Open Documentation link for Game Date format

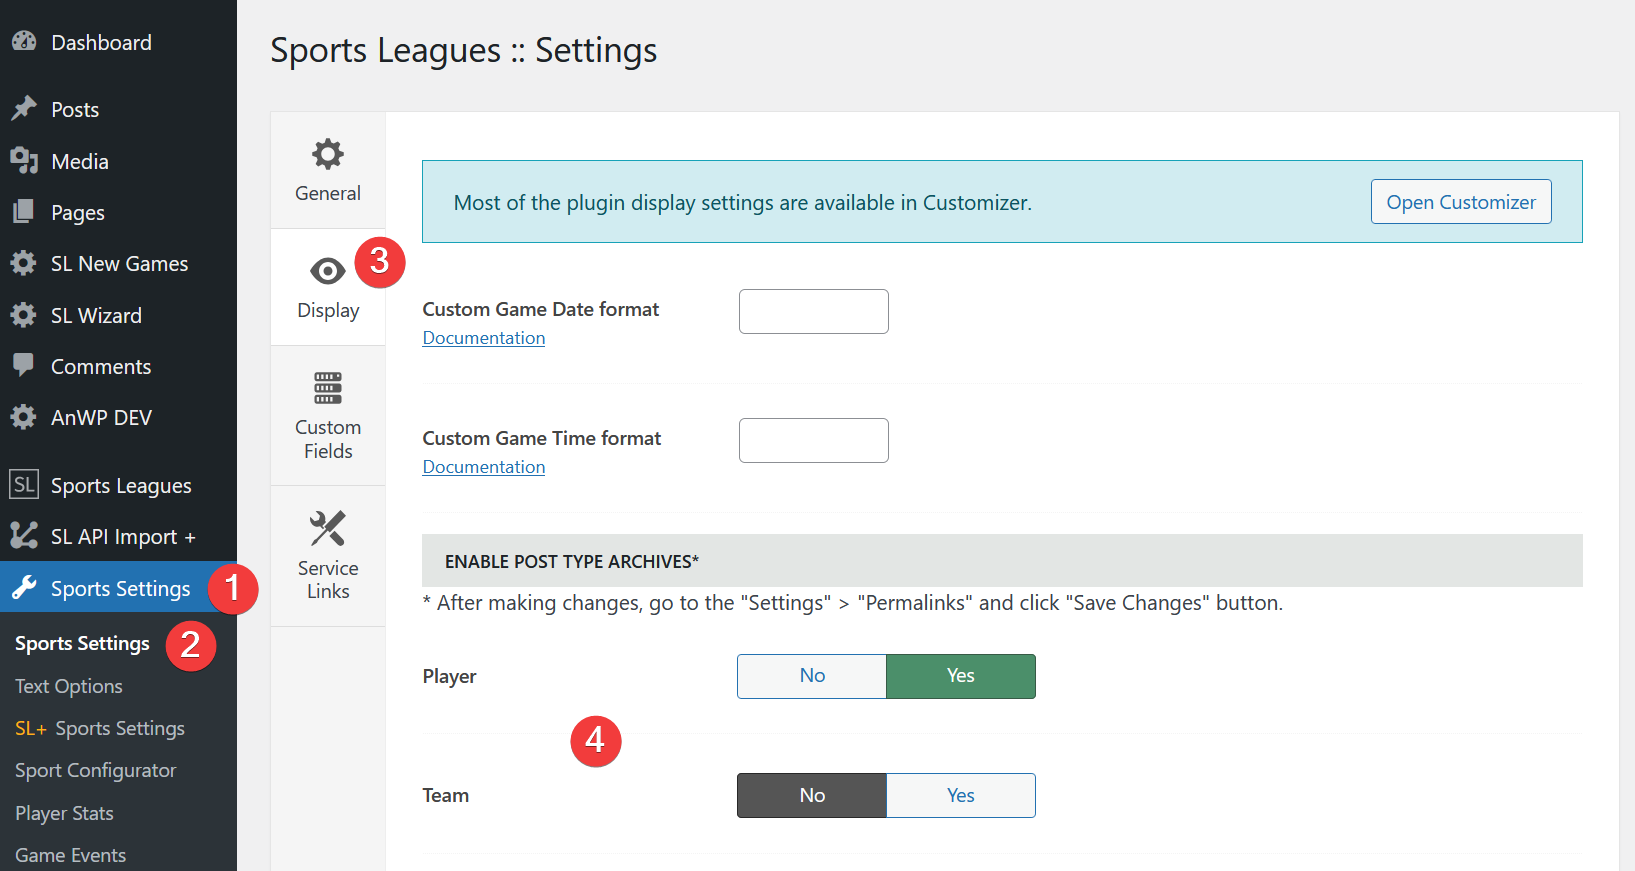(x=484, y=338)
